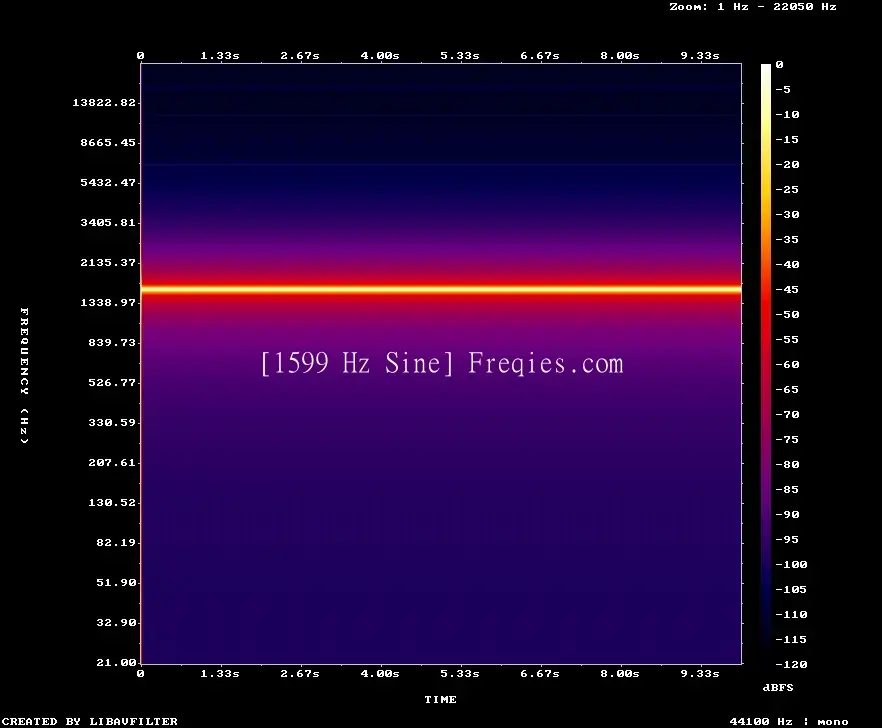
Task: Click the "8665.45" frequency axis label
Action: [x=108, y=142]
